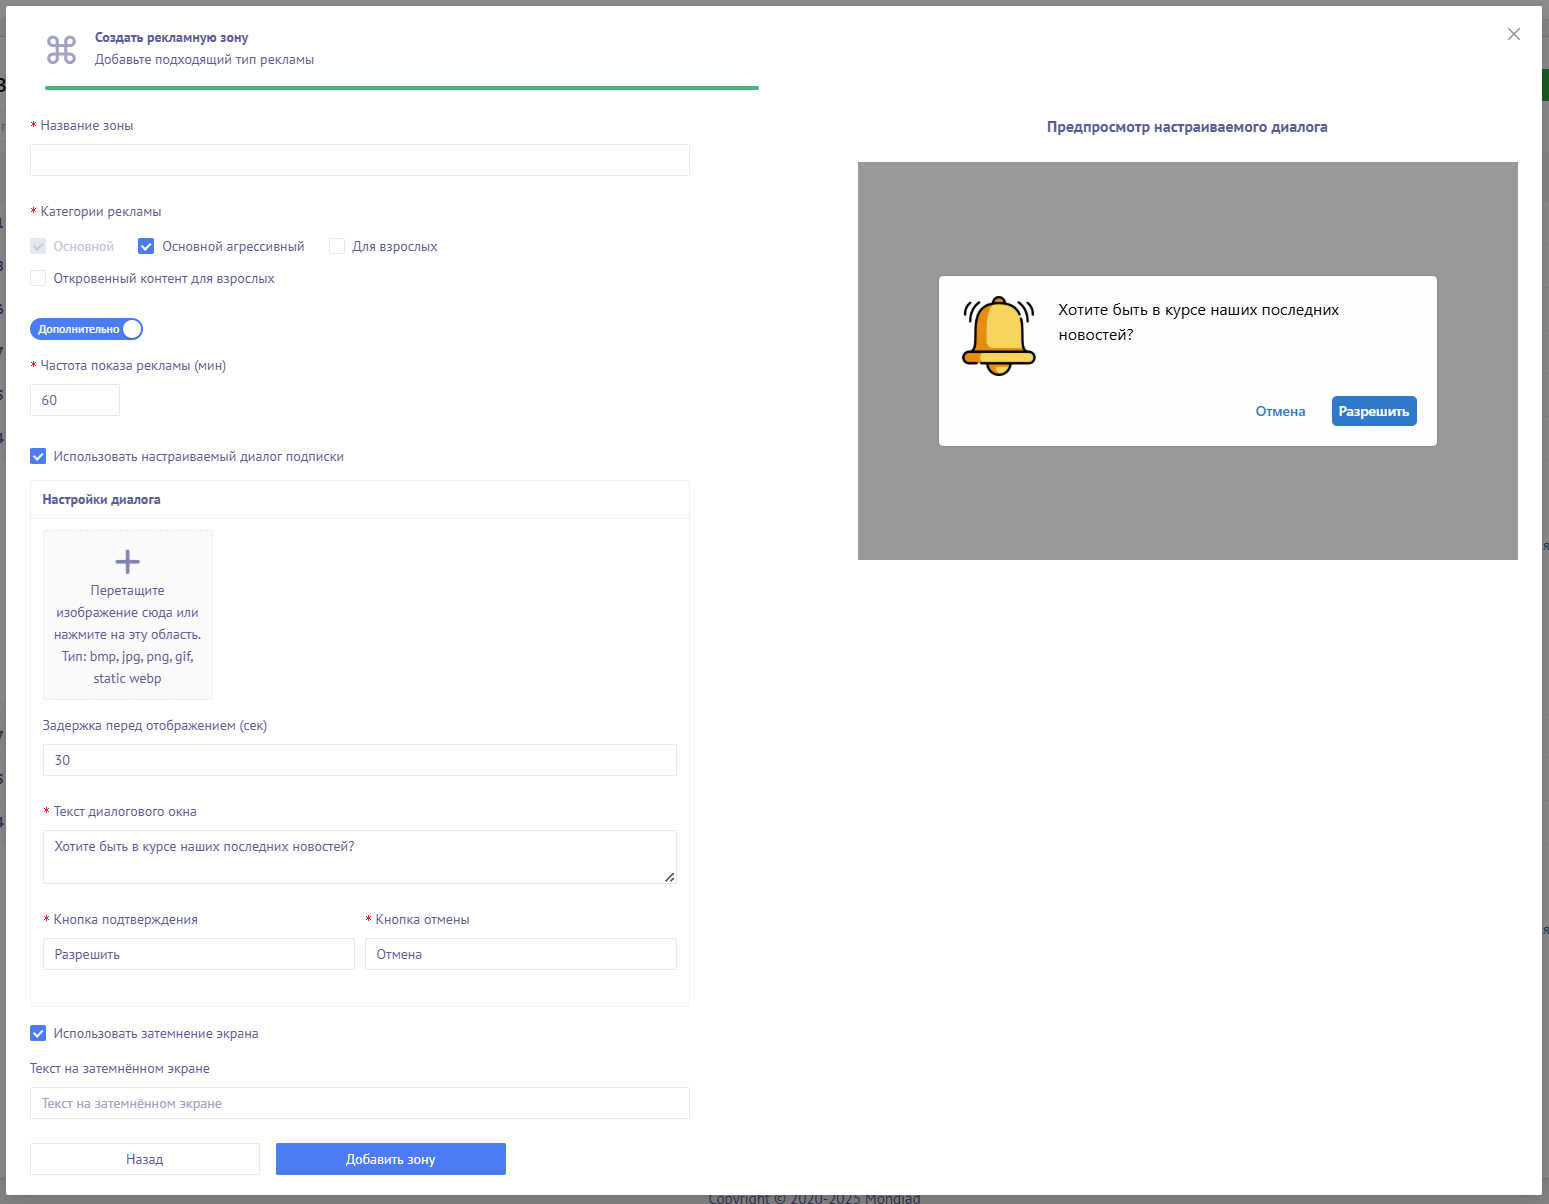Click the bell icon in the dialog preview
The height and width of the screenshot is (1204, 1549).
[x=998, y=336]
